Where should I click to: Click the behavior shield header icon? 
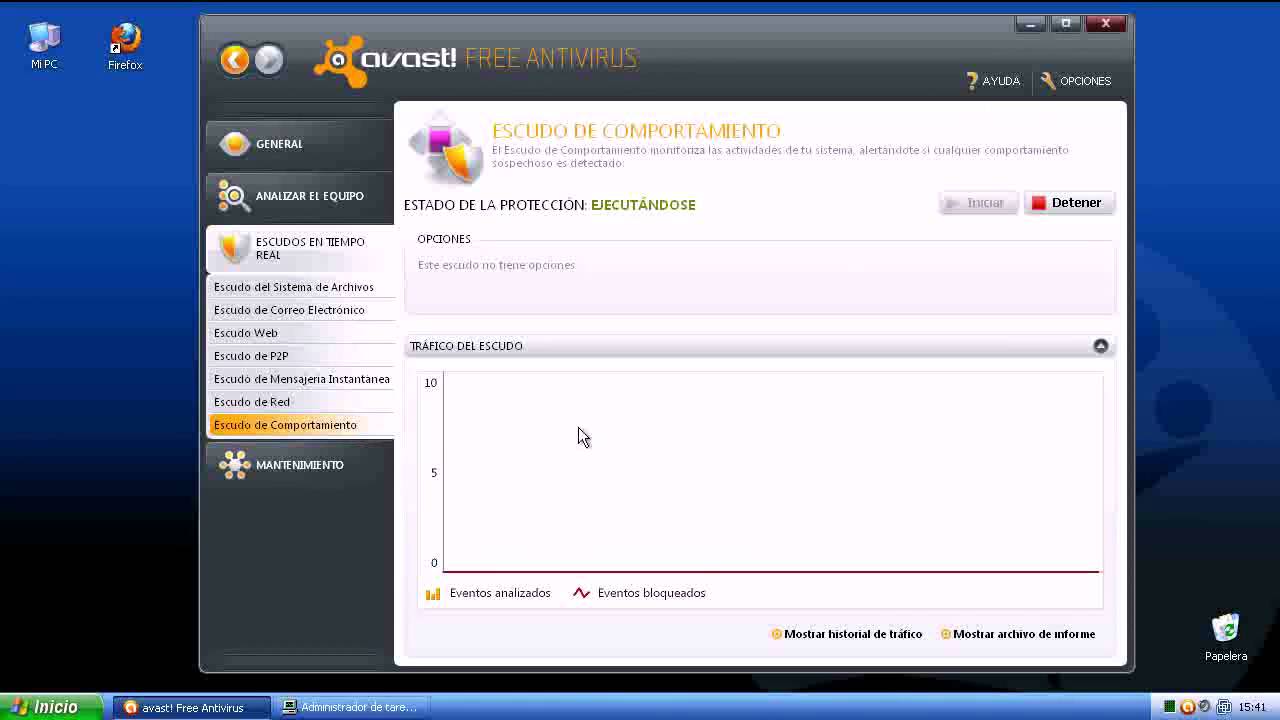click(x=445, y=150)
